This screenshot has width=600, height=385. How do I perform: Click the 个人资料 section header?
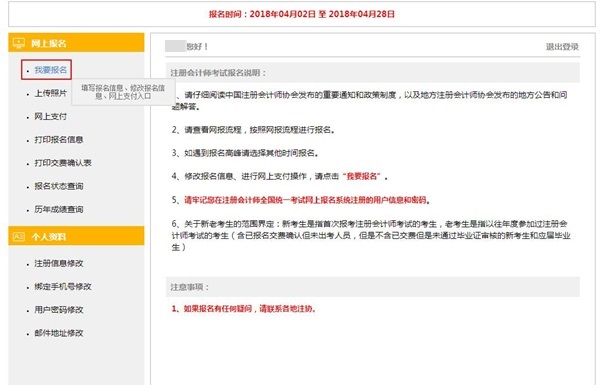(77, 236)
